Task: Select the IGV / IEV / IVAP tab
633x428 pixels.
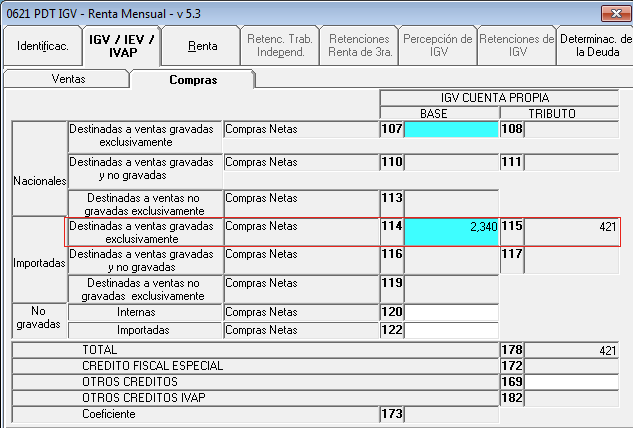Action: pyautogui.click(x=122, y=46)
